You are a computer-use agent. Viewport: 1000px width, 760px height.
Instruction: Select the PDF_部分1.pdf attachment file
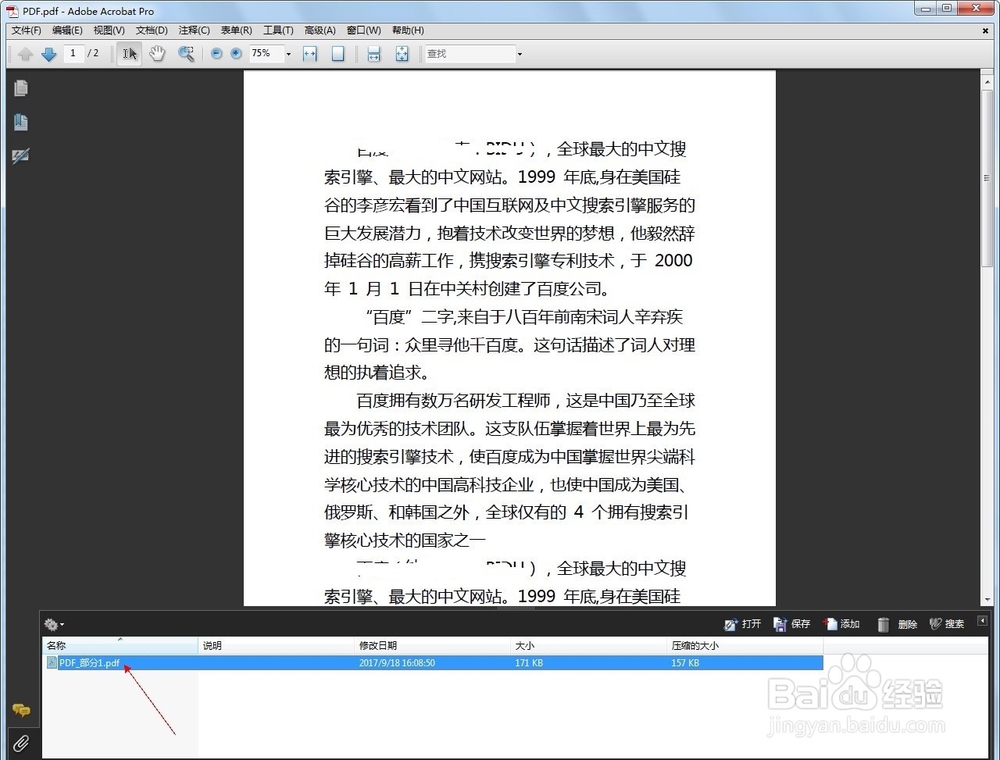[89, 663]
